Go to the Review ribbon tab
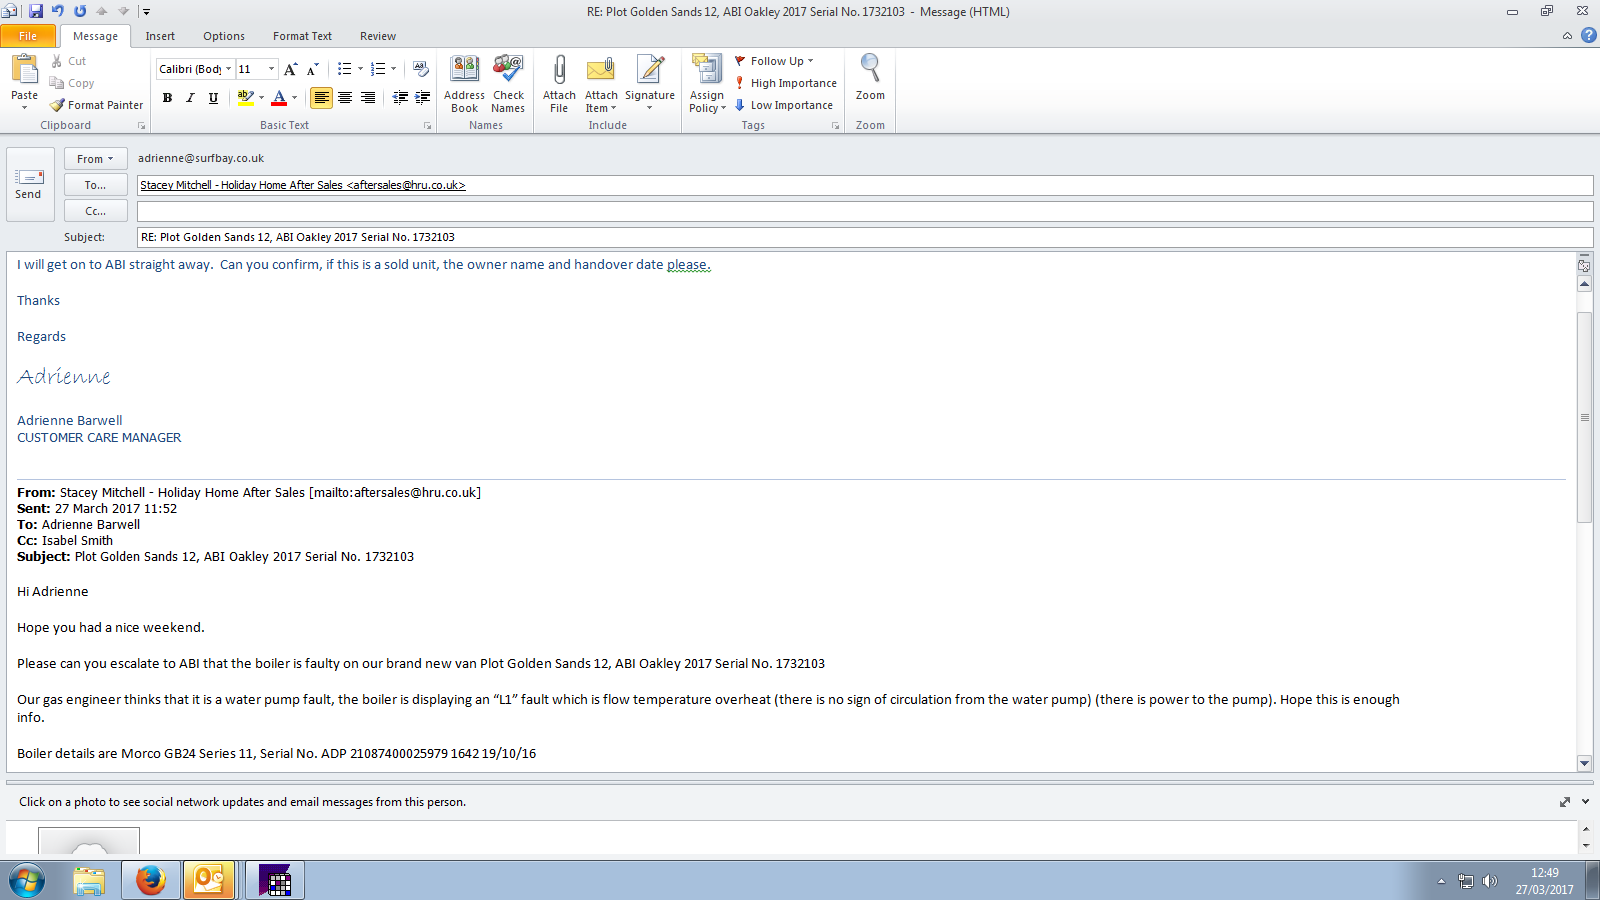1600x900 pixels. (x=378, y=36)
